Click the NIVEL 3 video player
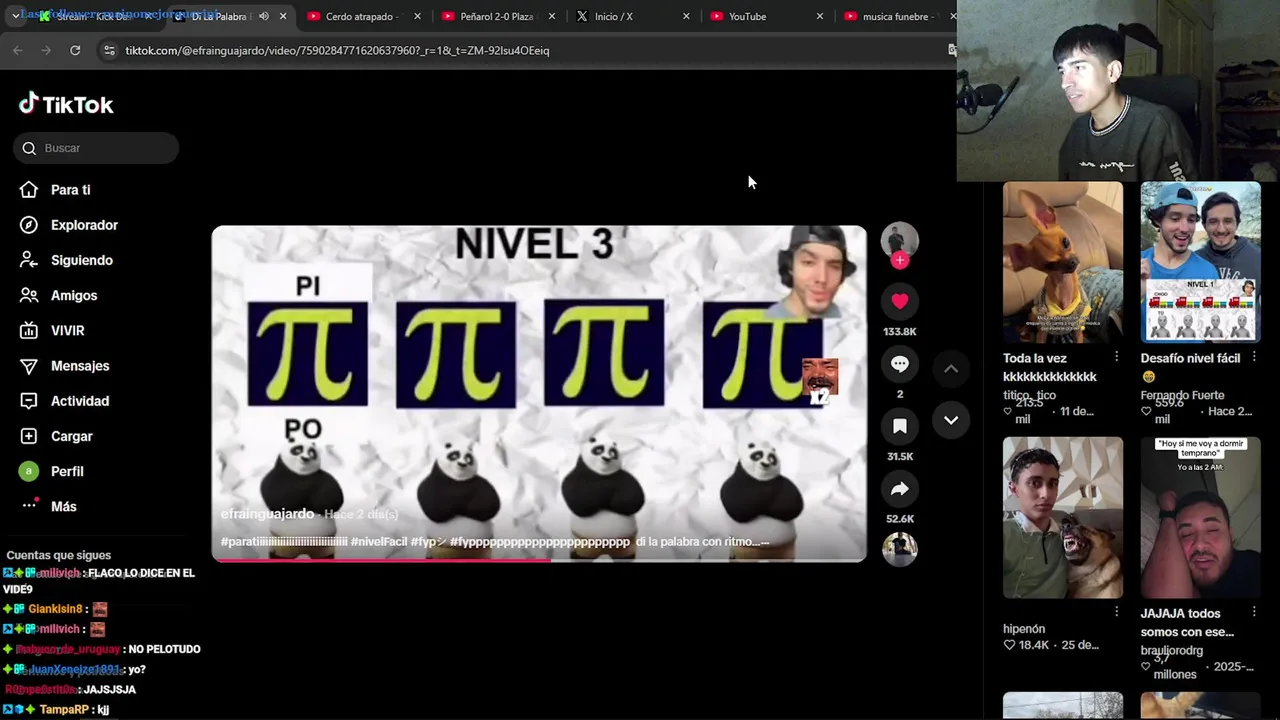 tap(539, 393)
